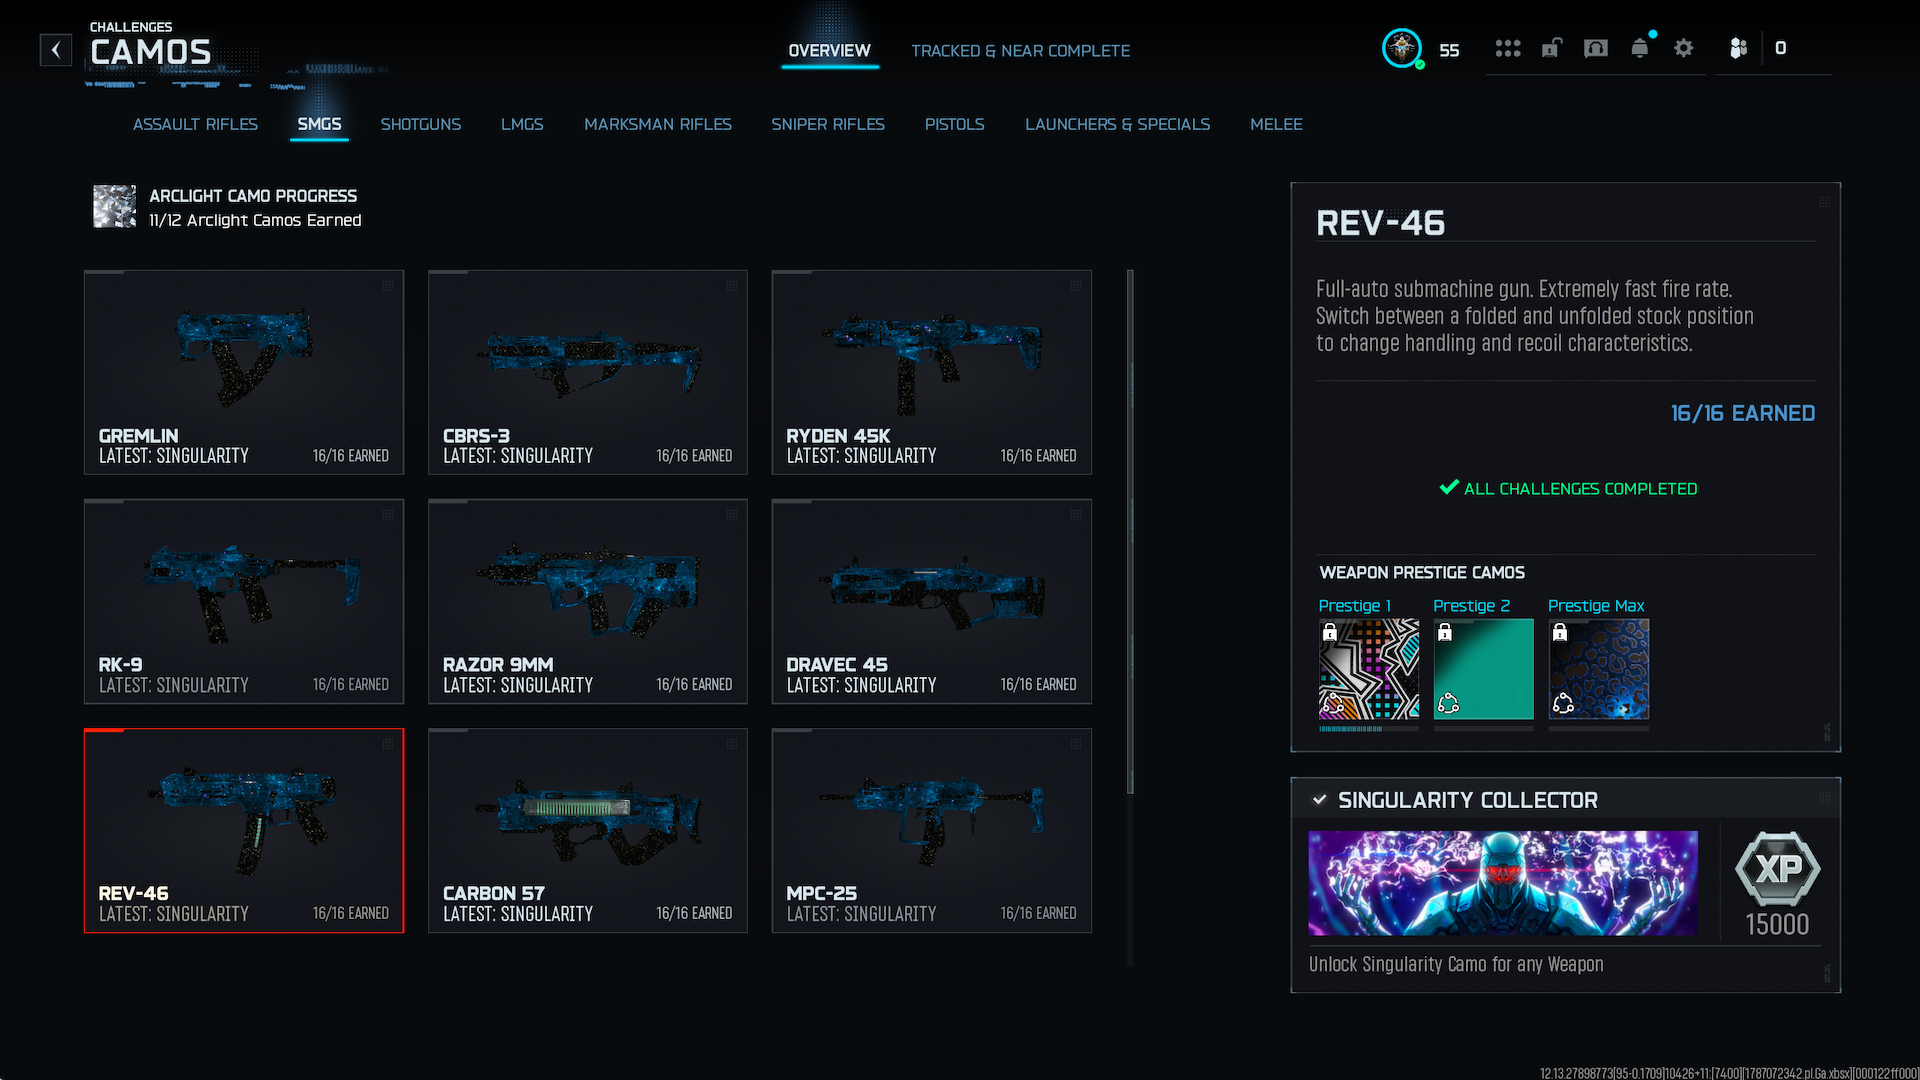1920x1080 pixels.
Task: Open the unlock token padlock icon
Action: 1551,48
